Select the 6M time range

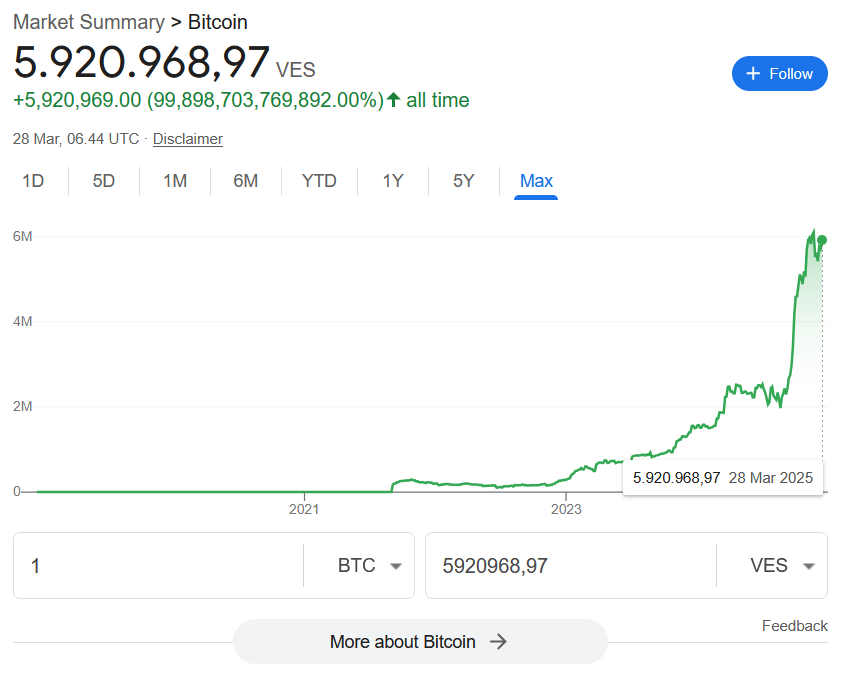pos(245,181)
